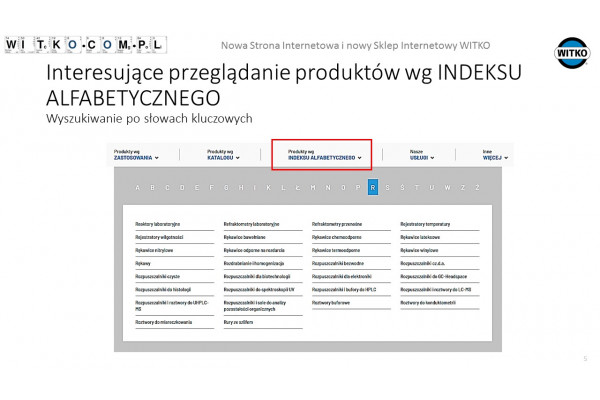The image size is (600, 400).
Task: Choose letter D in the index
Action: (x=182, y=188)
